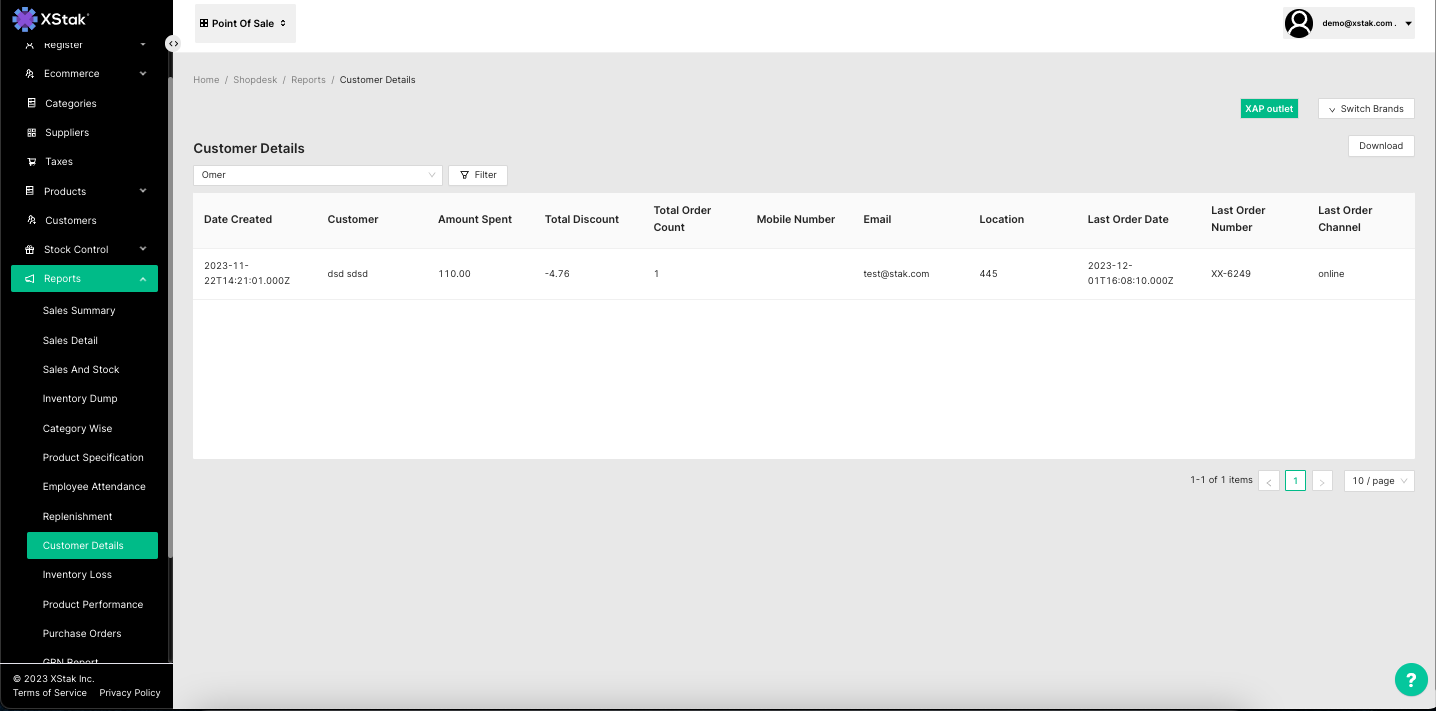Screen dimensions: 1436x711
Task: Click the Categories sidebar icon
Action: [x=31, y=103]
